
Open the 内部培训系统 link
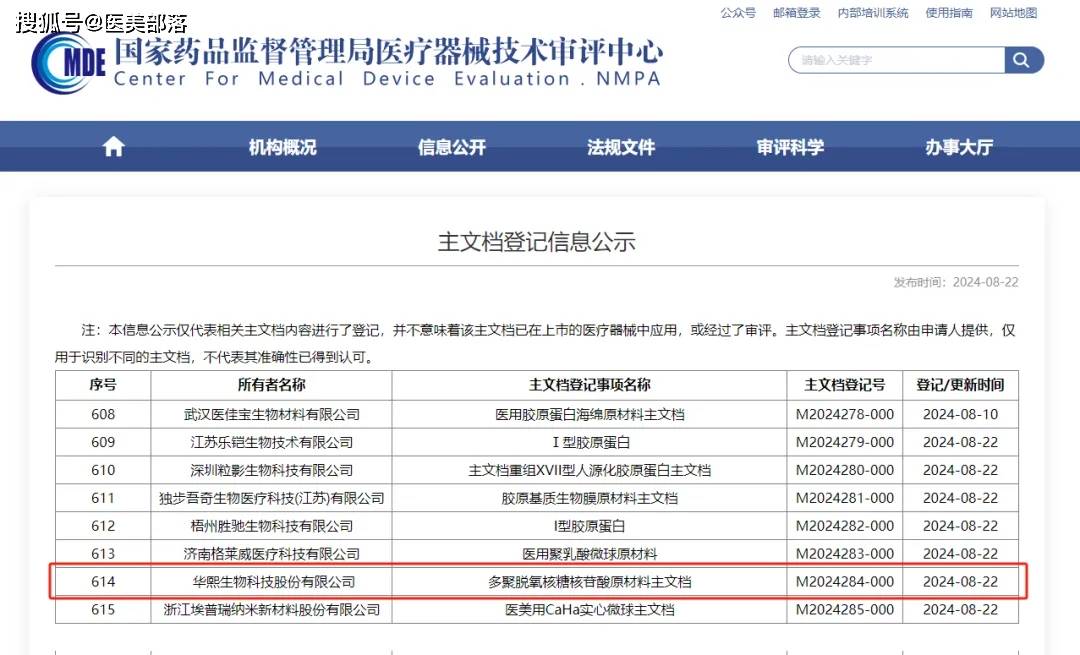[873, 12]
